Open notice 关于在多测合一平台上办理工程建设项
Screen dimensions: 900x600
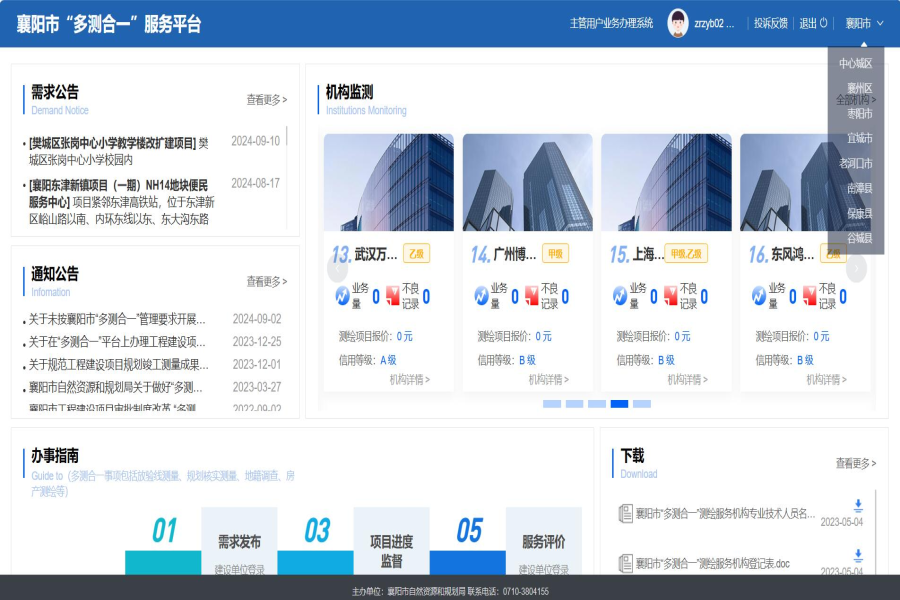pyautogui.click(x=117, y=342)
